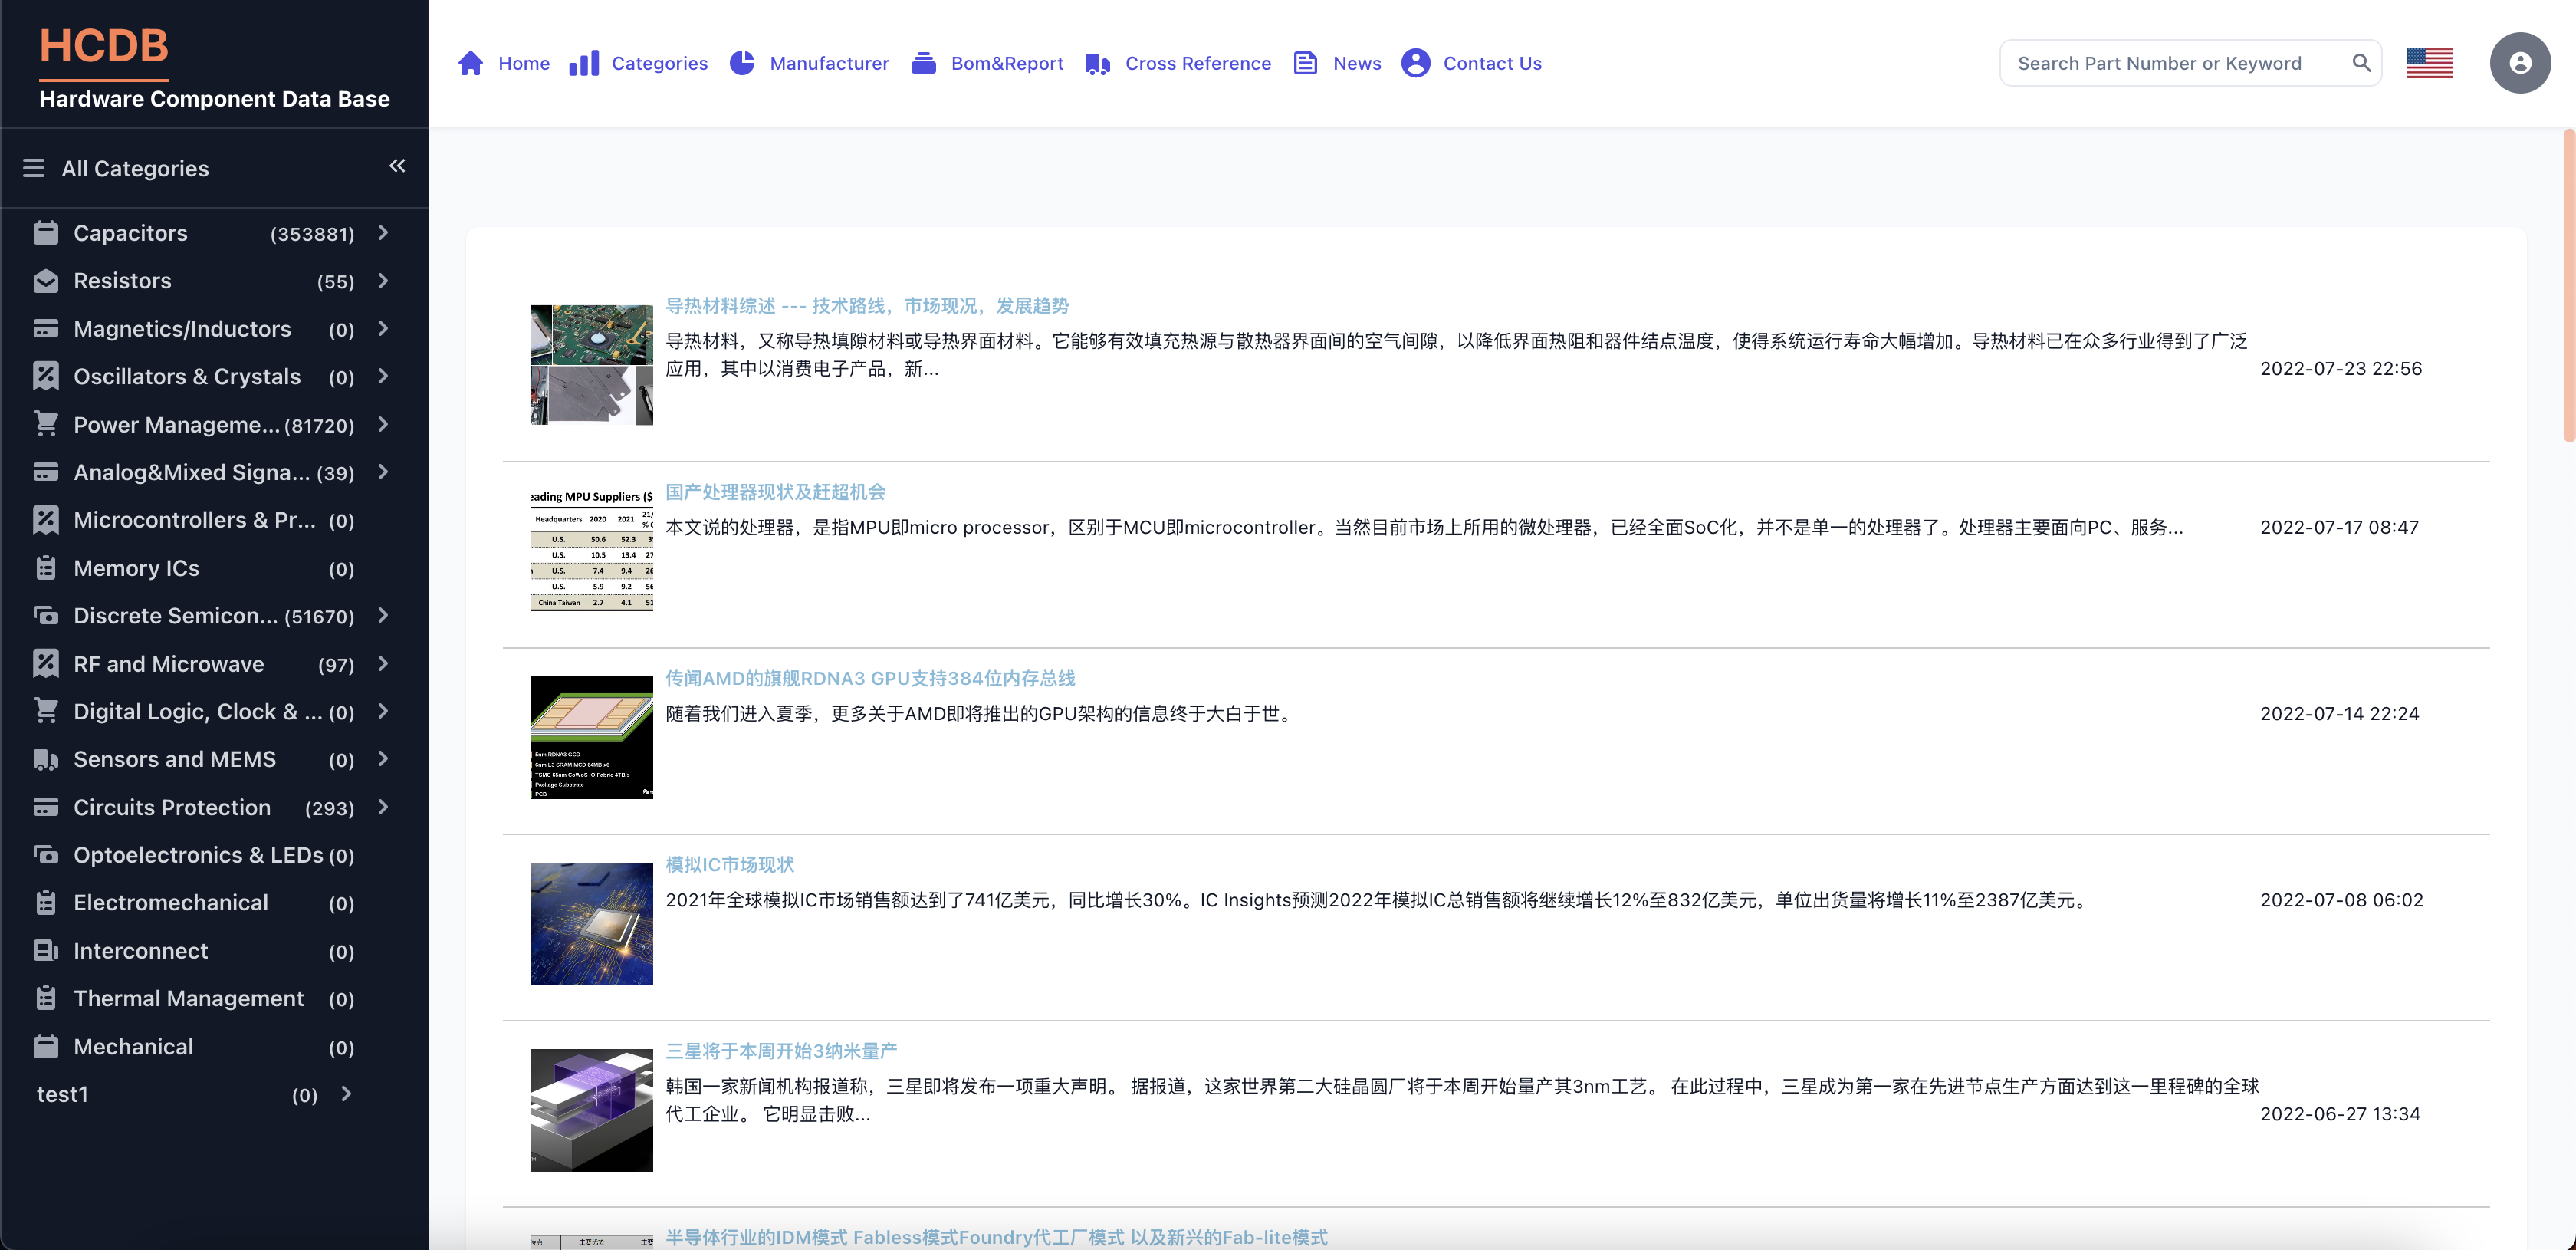Expand the Circuits Protection arrow

pos(383,807)
